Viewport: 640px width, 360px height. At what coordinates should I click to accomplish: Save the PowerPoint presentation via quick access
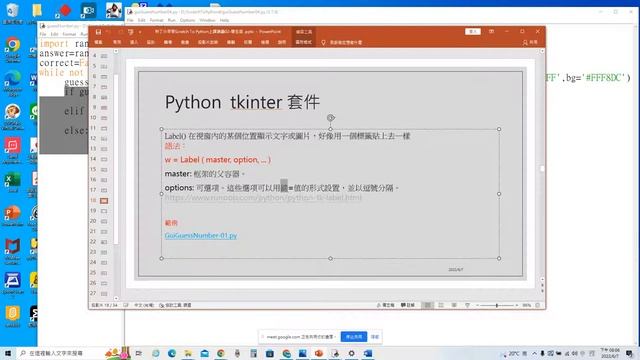98,32
